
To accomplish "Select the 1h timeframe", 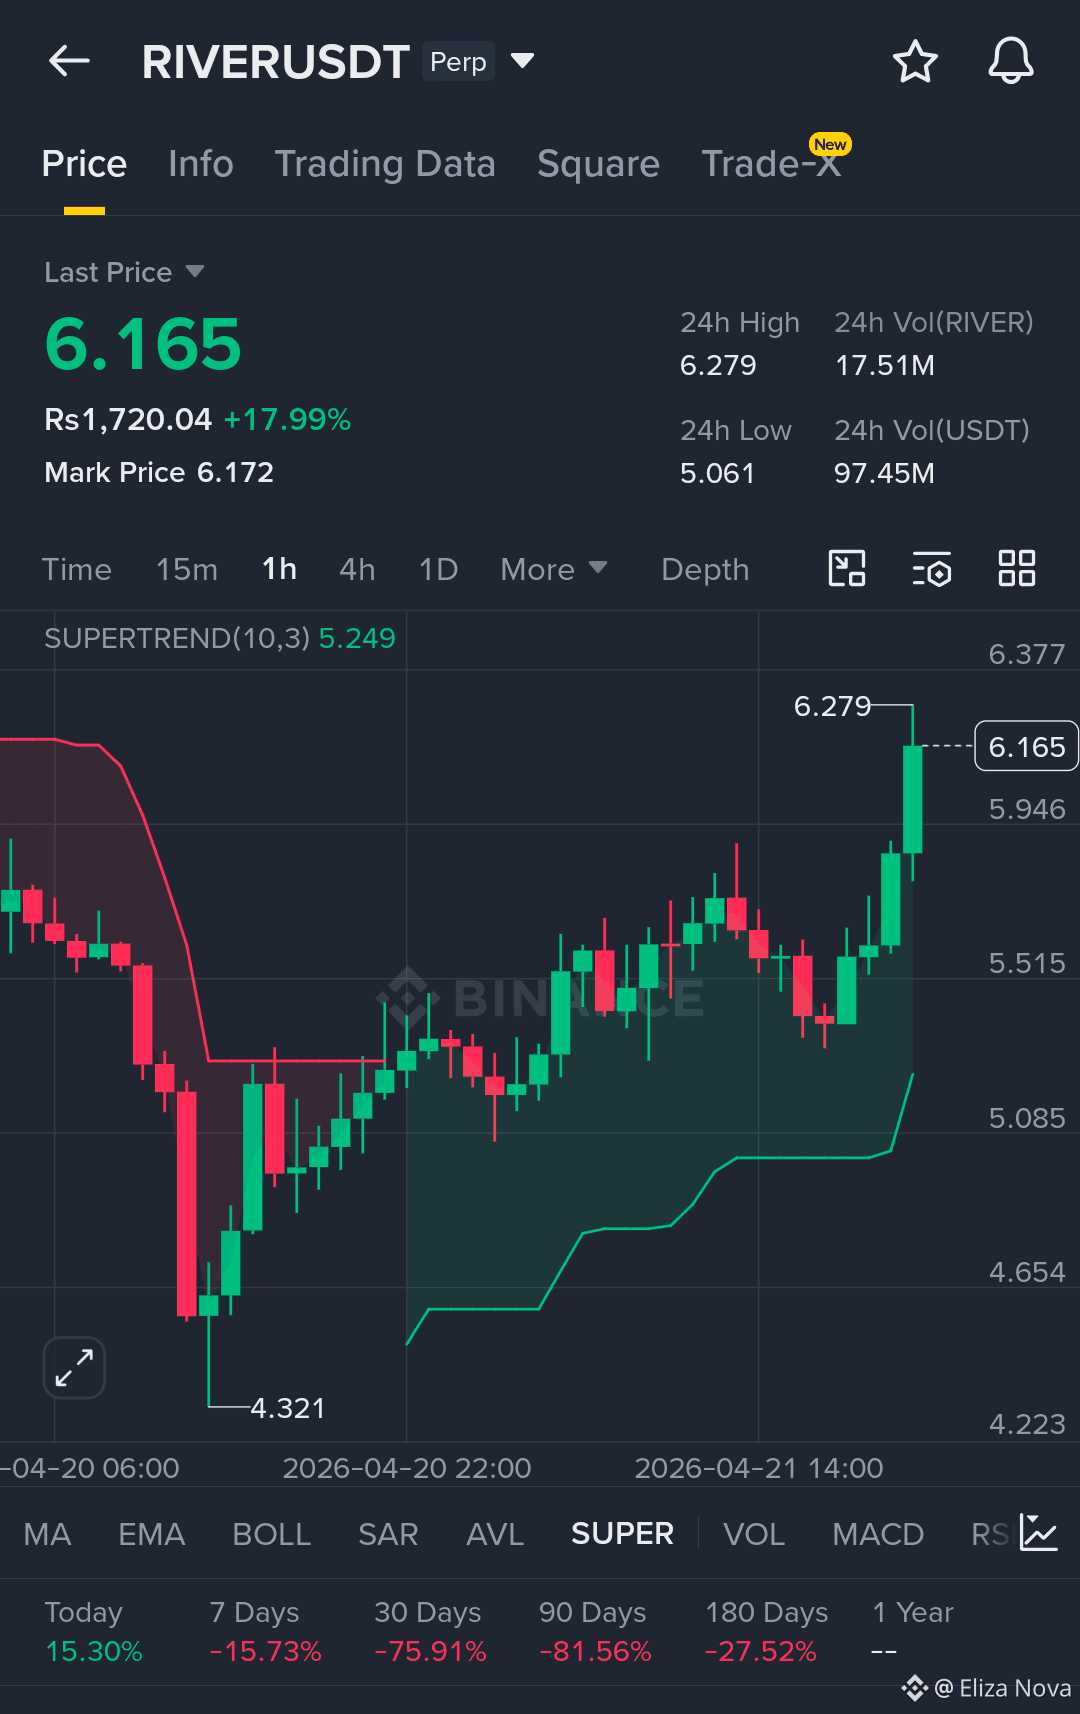I will pyautogui.click(x=279, y=569).
